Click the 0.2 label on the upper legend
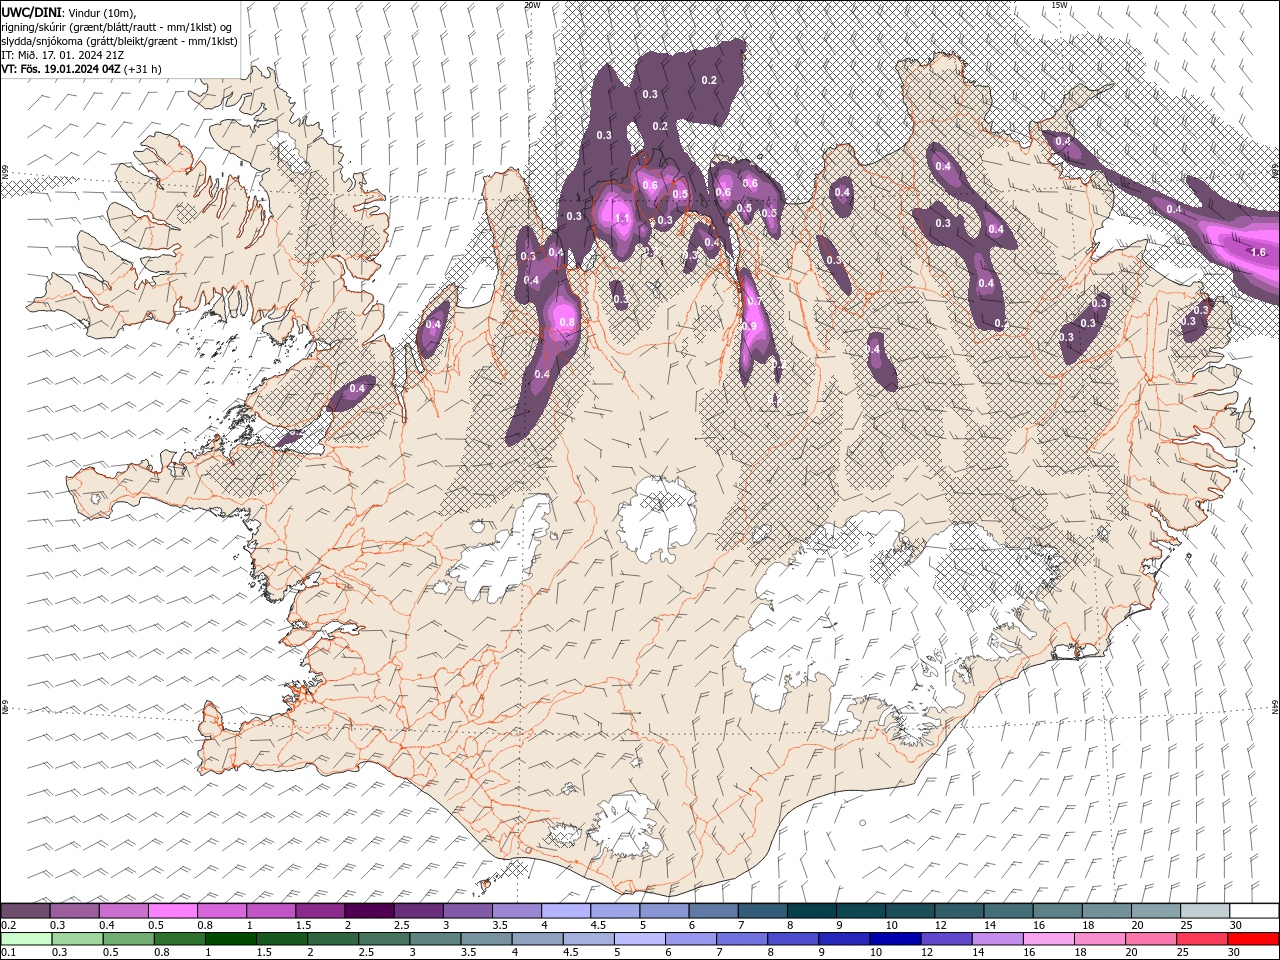This screenshot has width=1280, height=960. (7, 925)
